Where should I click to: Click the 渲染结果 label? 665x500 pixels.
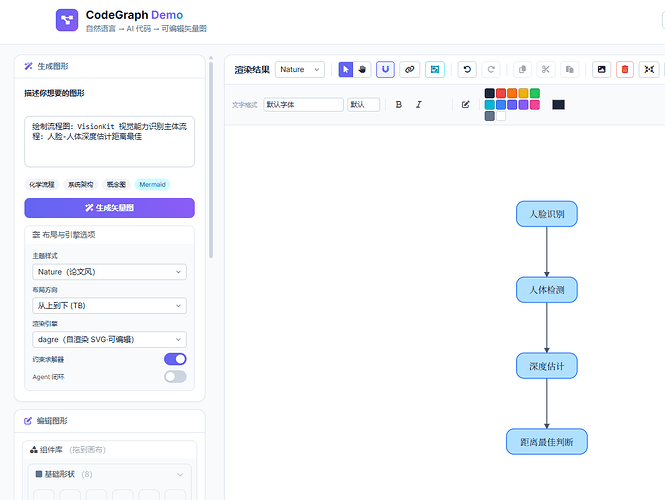click(252, 70)
